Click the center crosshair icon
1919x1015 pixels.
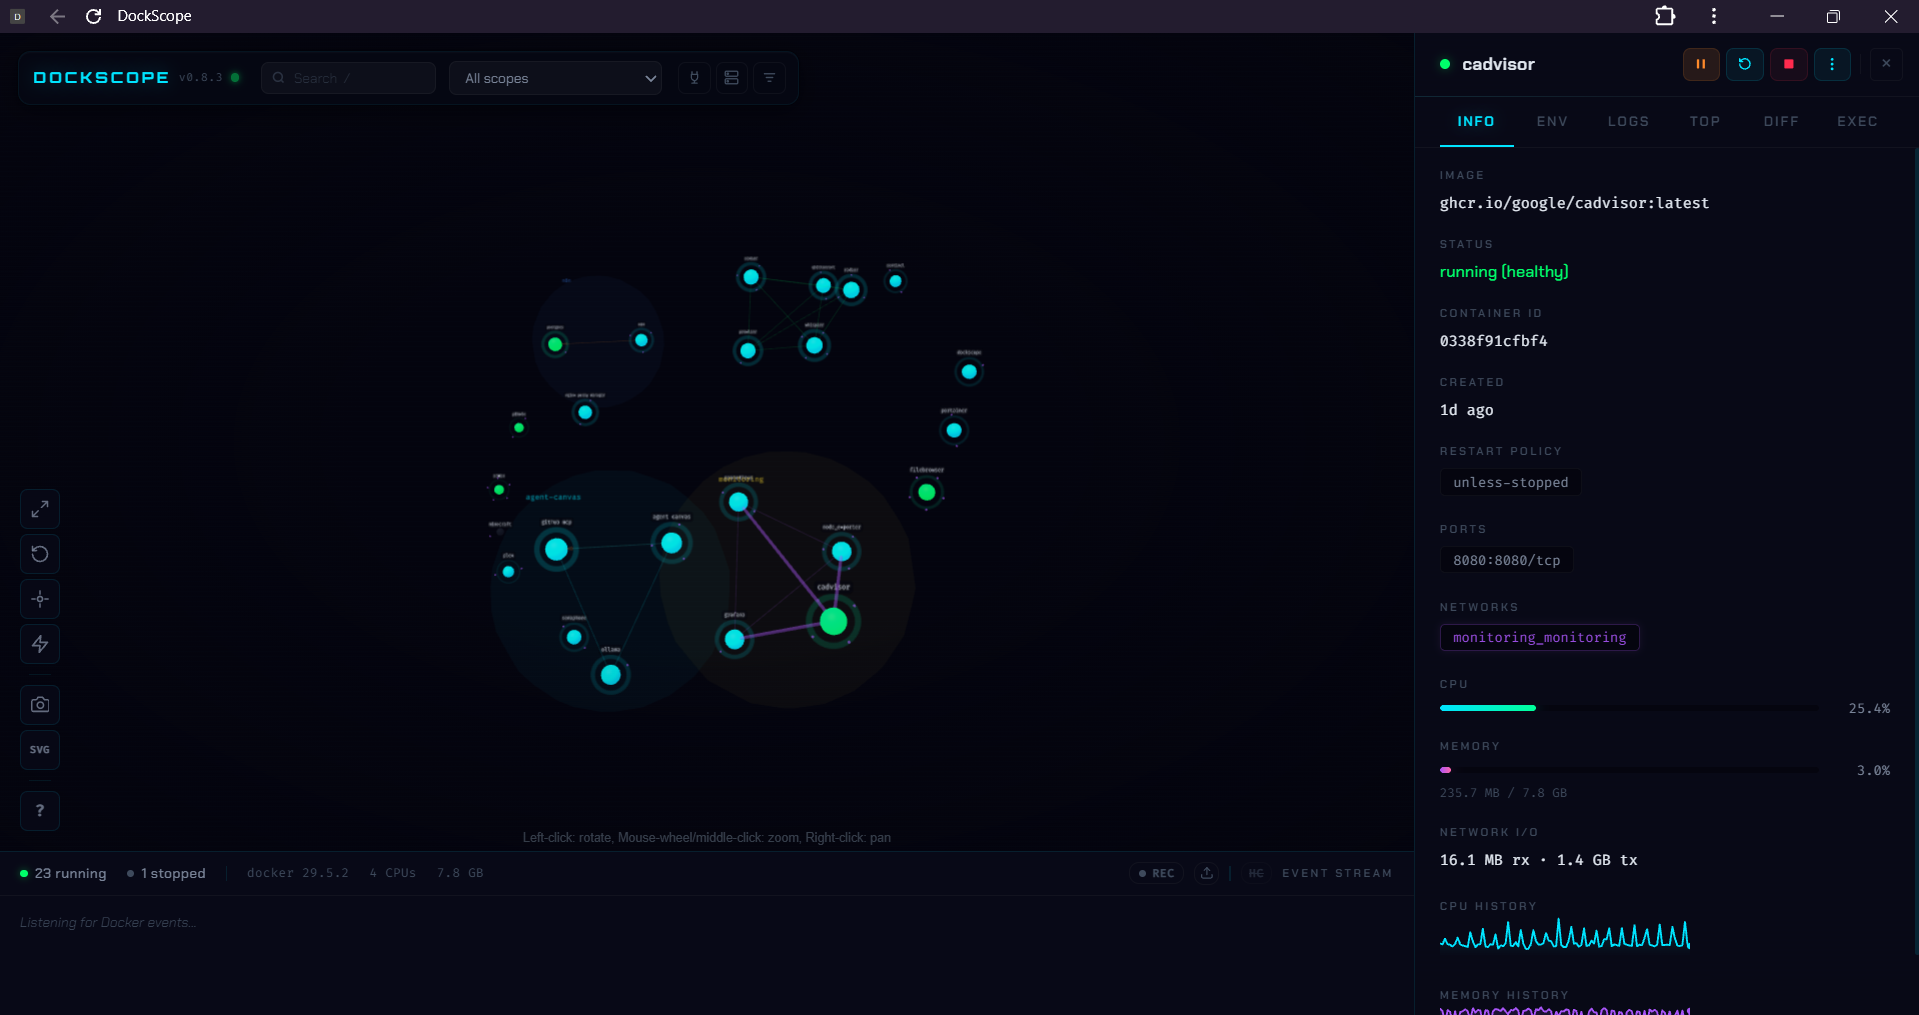tap(40, 599)
